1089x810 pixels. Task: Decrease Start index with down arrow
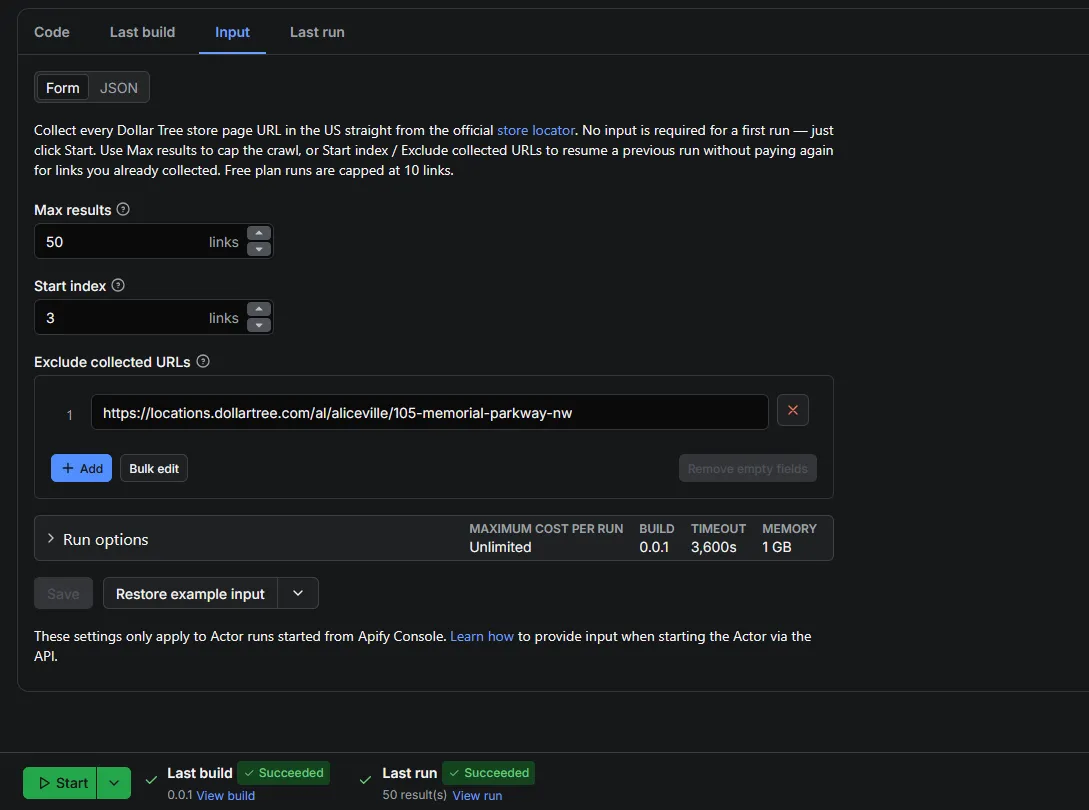click(x=259, y=325)
